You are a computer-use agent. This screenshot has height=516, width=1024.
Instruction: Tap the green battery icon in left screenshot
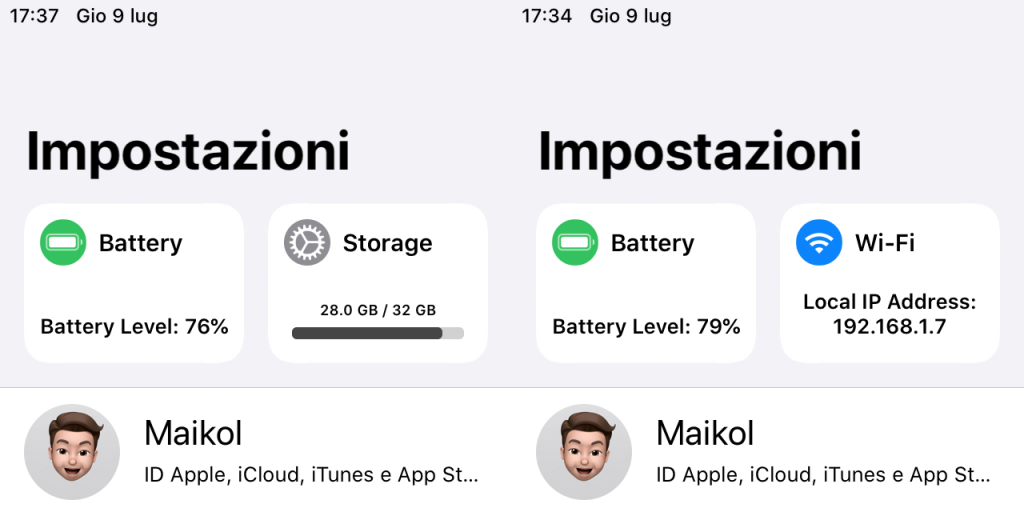(x=63, y=242)
